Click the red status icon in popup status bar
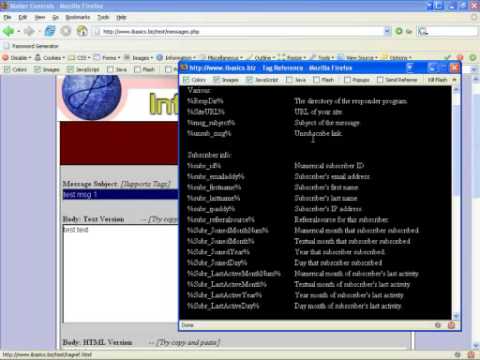 (x=451, y=325)
